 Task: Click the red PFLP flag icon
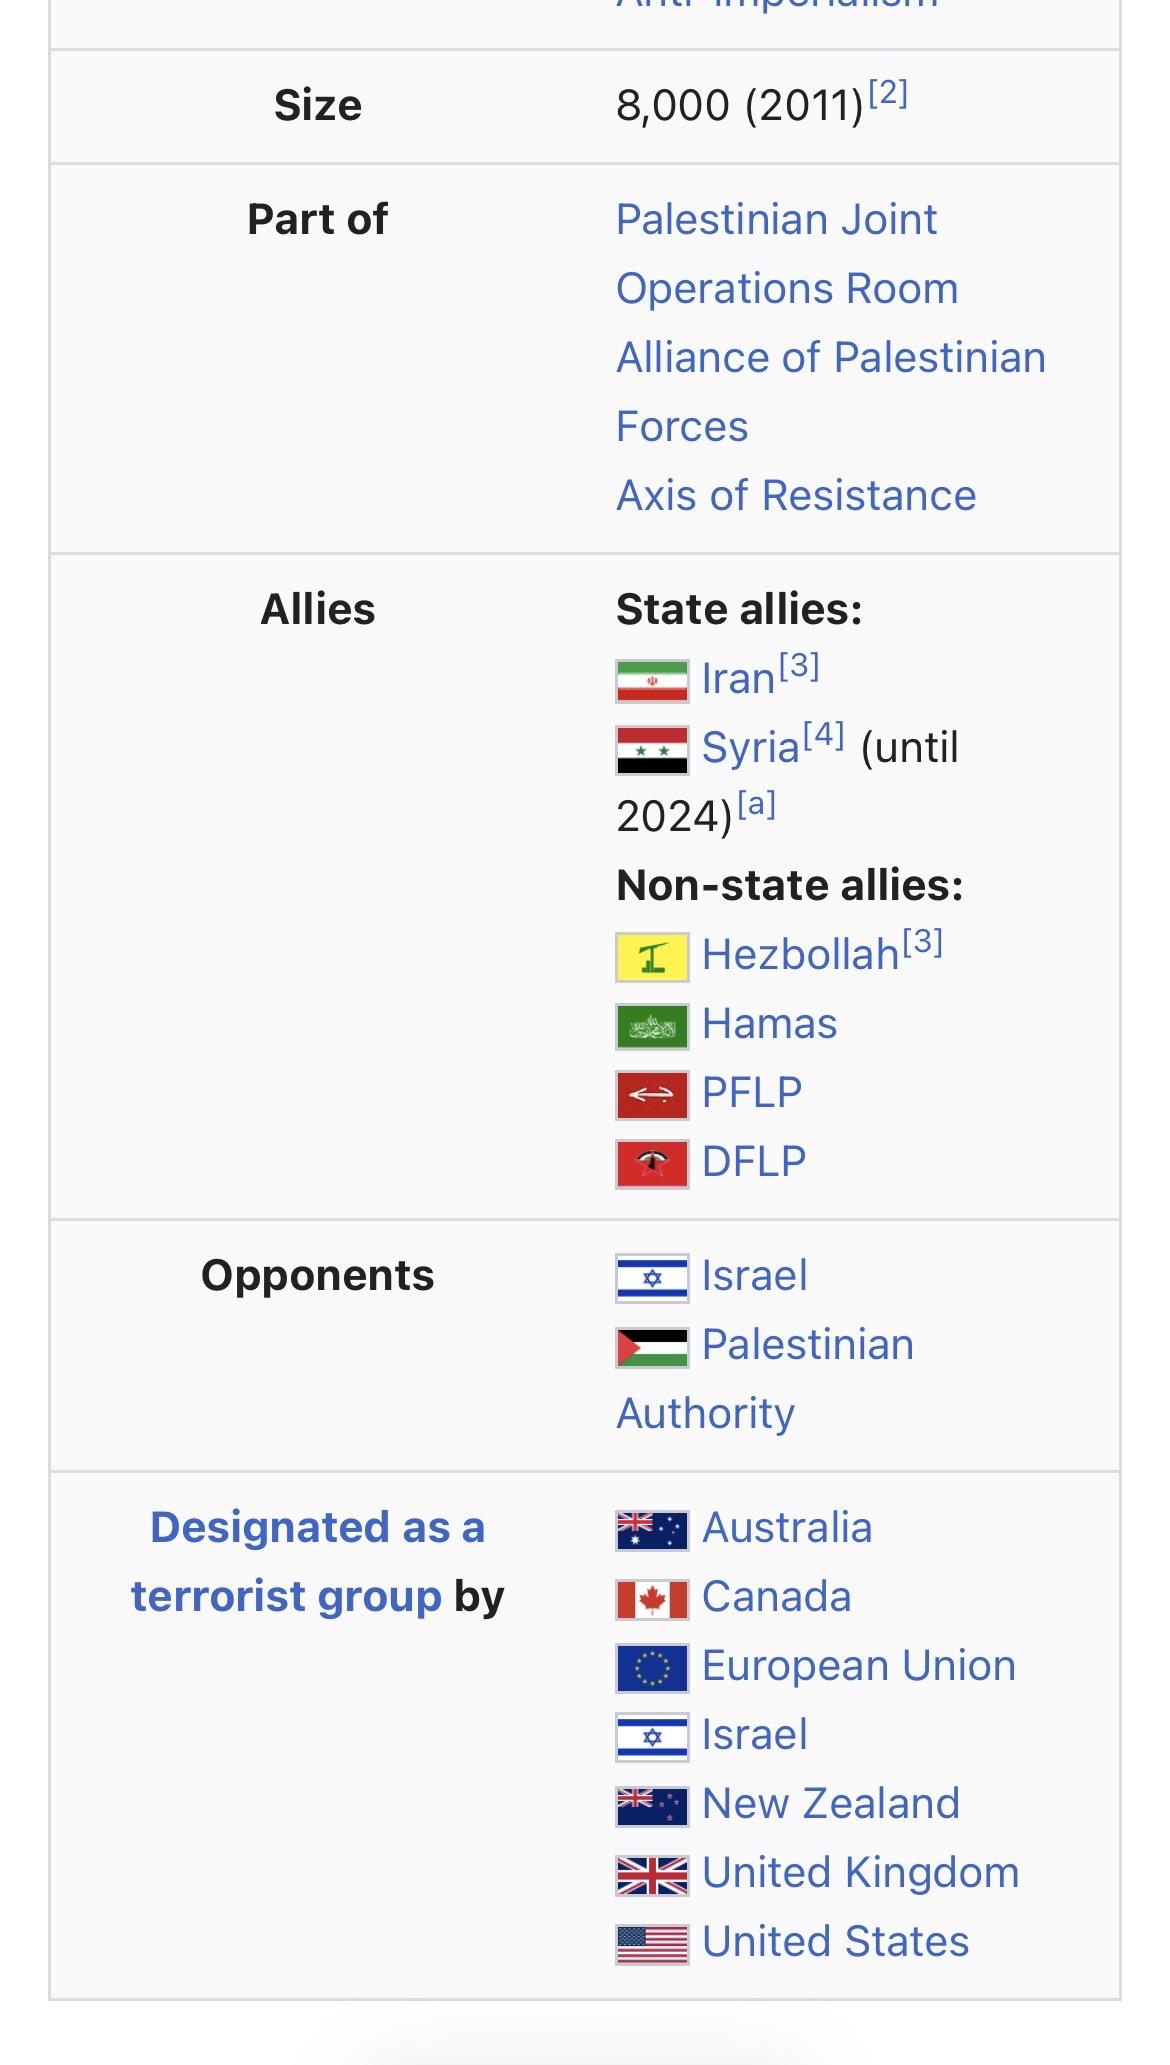[x=652, y=1095]
